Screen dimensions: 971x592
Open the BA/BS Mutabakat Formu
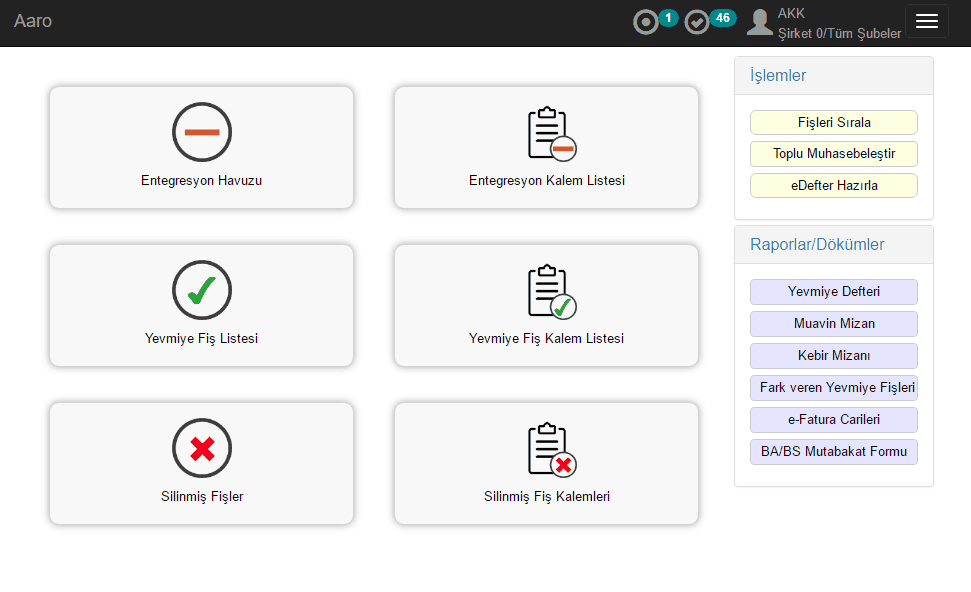tap(833, 452)
